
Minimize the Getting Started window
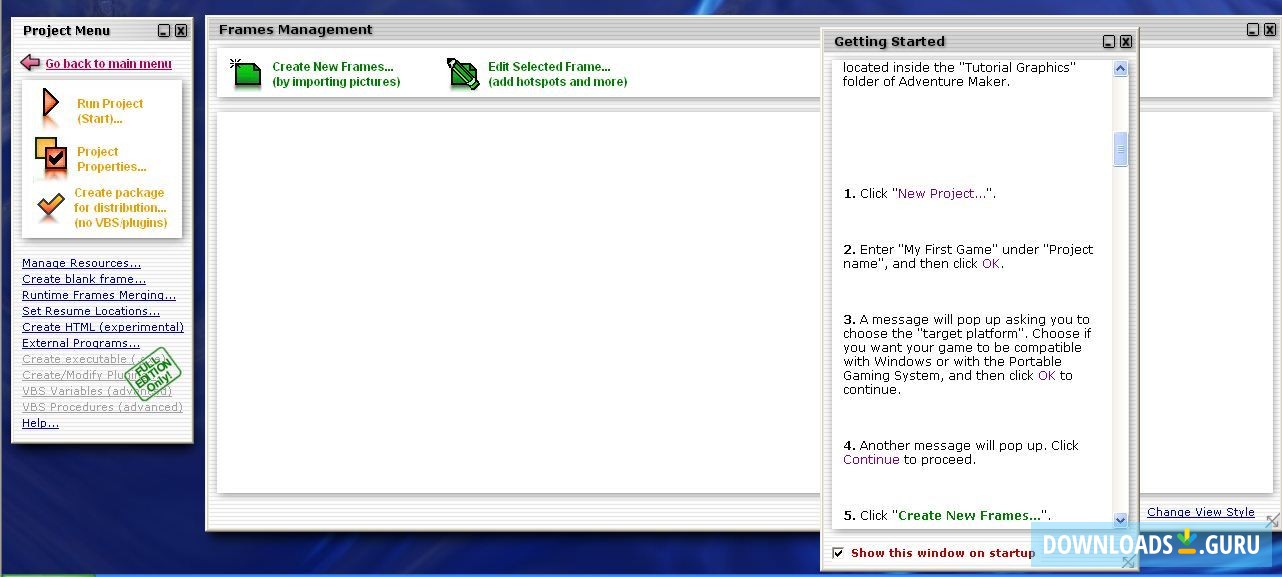coord(1109,42)
